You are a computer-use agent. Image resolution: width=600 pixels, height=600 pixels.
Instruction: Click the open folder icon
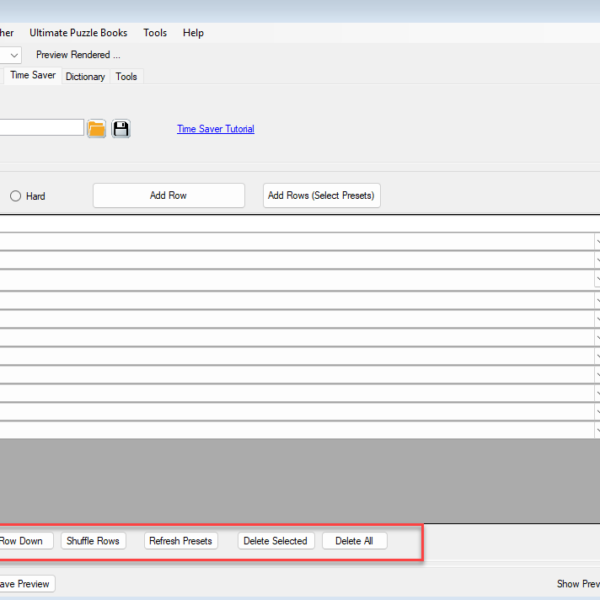point(96,129)
